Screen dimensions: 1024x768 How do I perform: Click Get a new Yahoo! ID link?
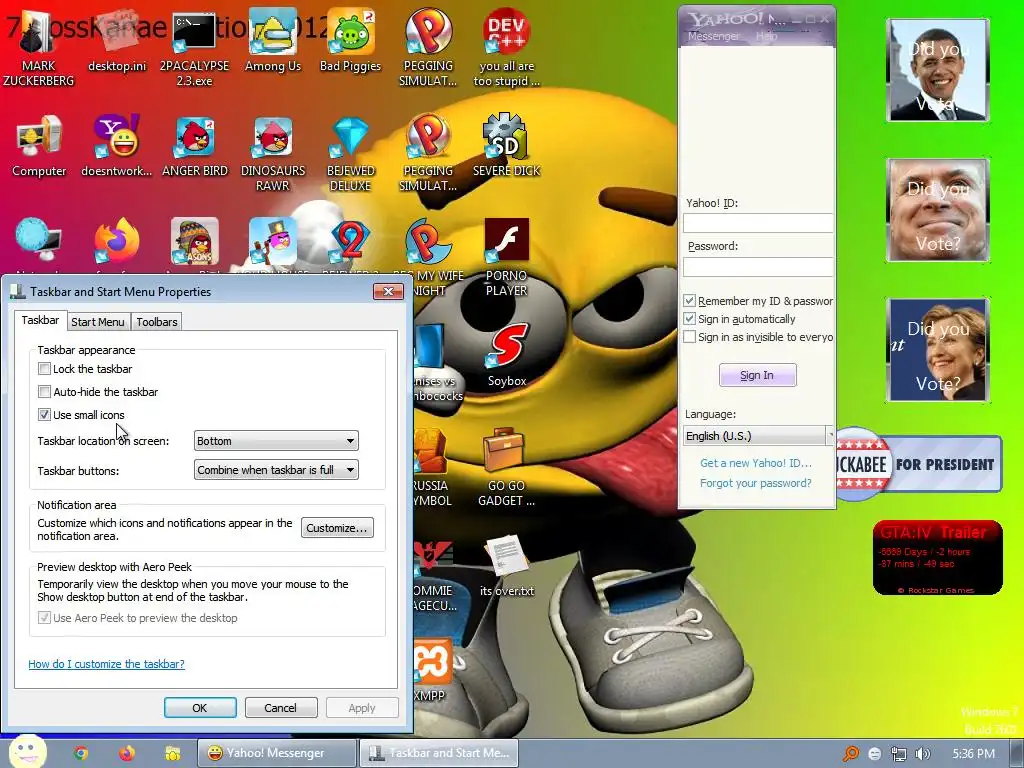pos(756,463)
